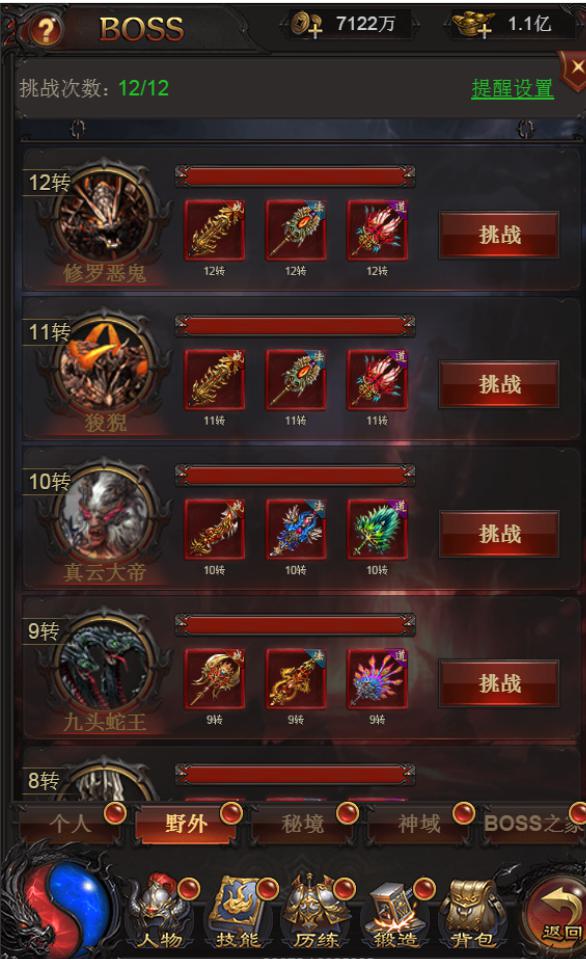586x959 pixels.
Task: Select the 野外 tab
Action: (186, 824)
